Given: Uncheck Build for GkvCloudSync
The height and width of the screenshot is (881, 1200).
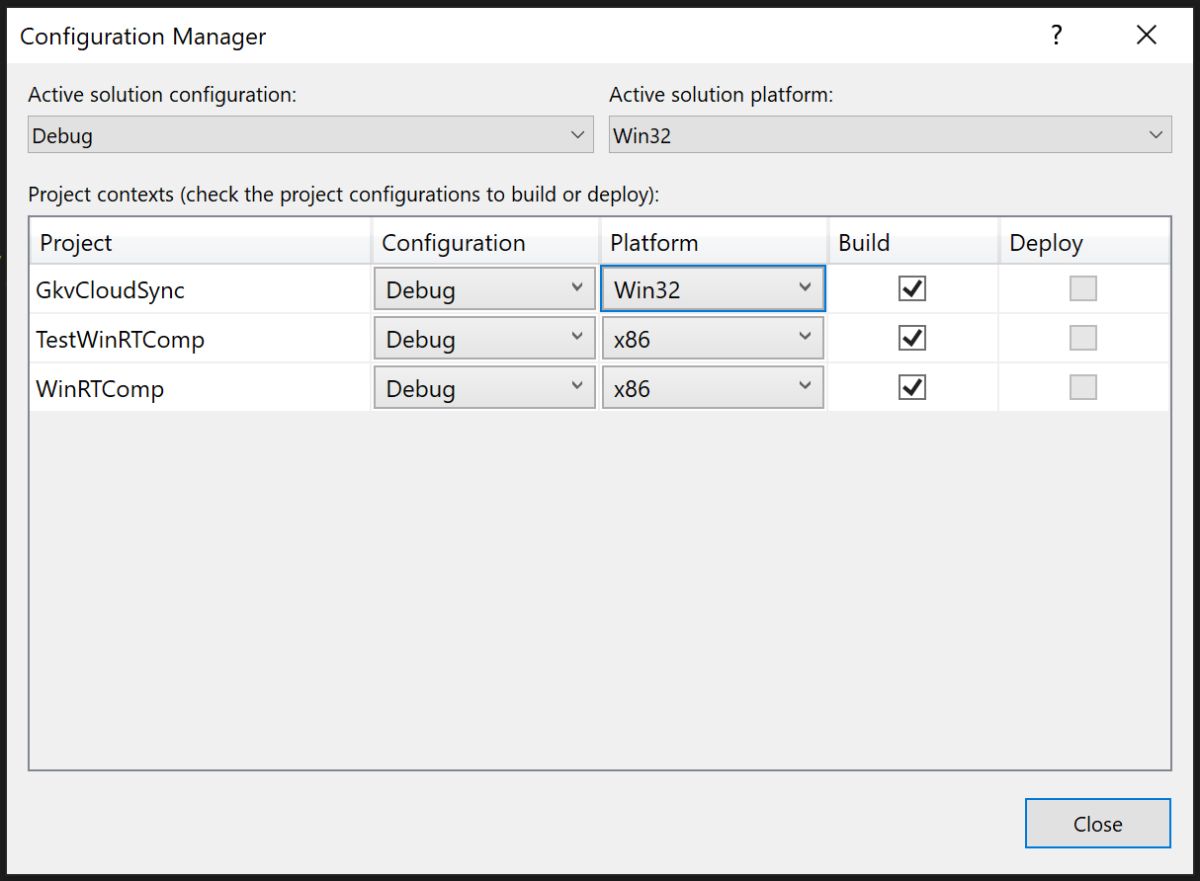Looking at the screenshot, I should coord(912,289).
